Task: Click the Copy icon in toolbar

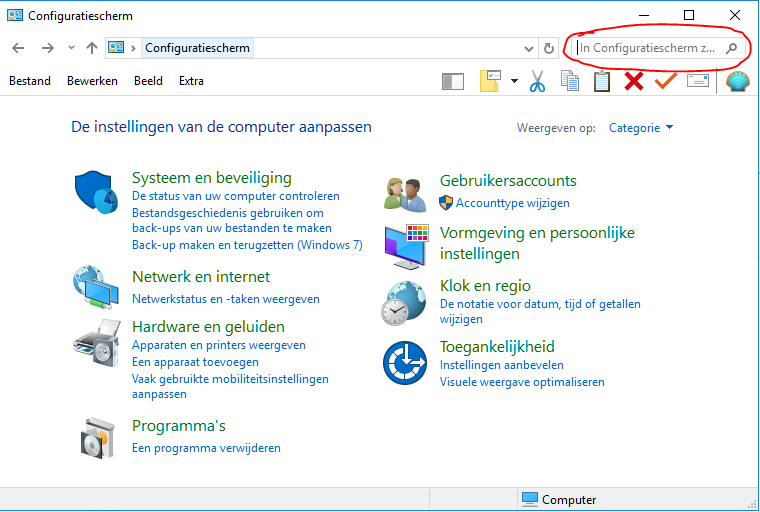Action: tap(570, 81)
